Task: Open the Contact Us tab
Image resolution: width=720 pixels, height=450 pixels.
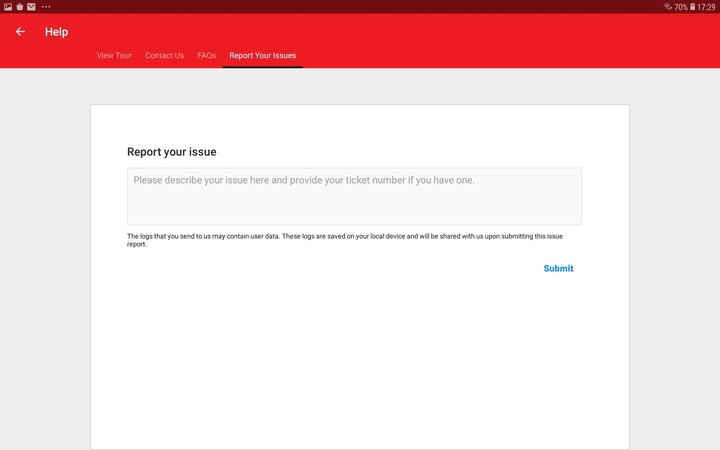Action: [x=164, y=56]
